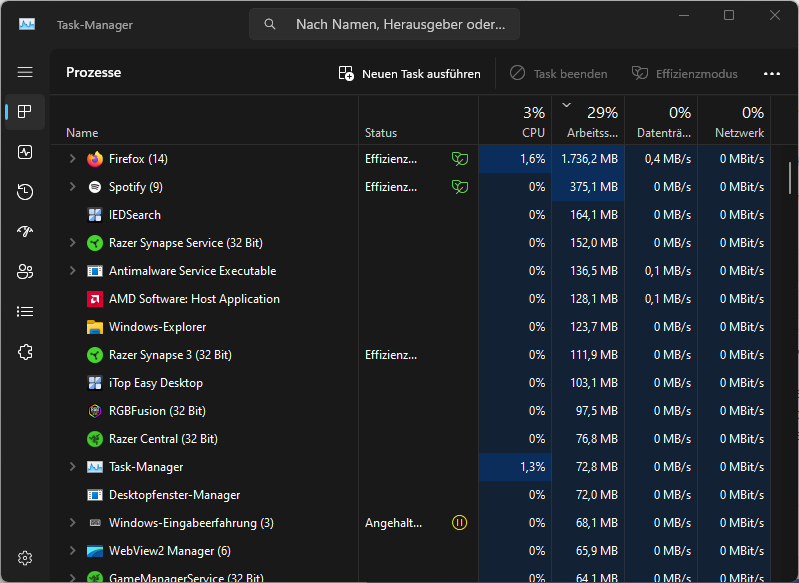Click the green efficiency leaf icon for Firefox
Screen dimensions: 799x583
pos(460,159)
